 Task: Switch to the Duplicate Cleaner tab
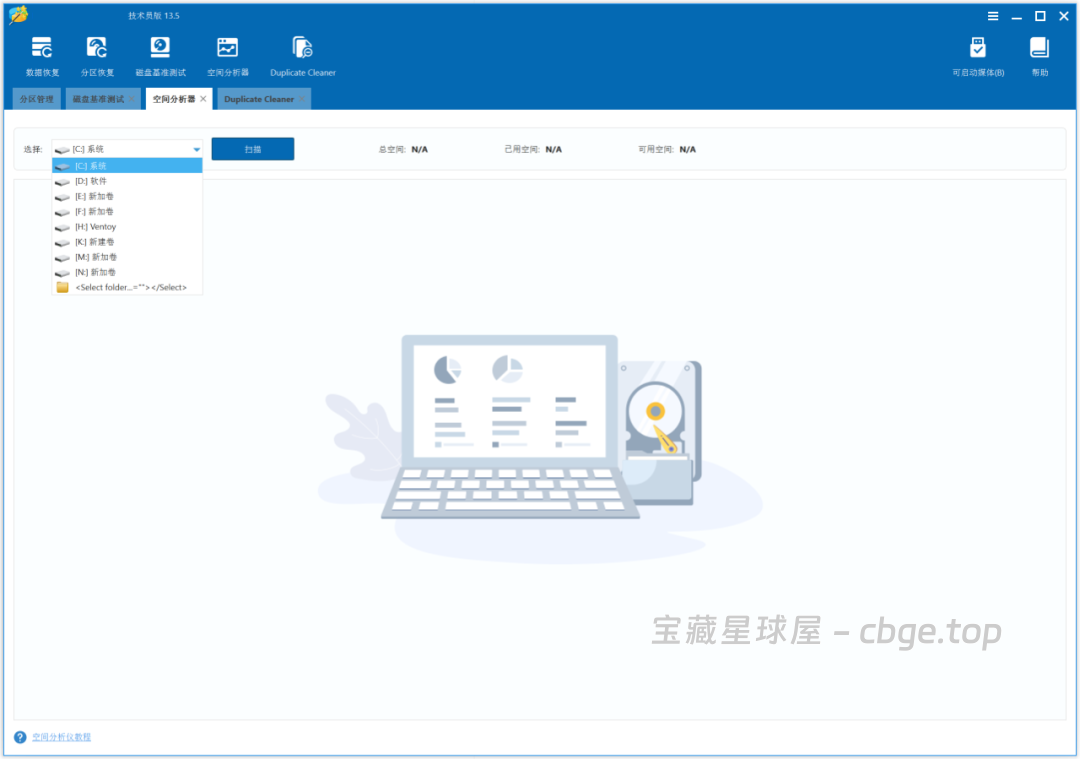coord(258,98)
